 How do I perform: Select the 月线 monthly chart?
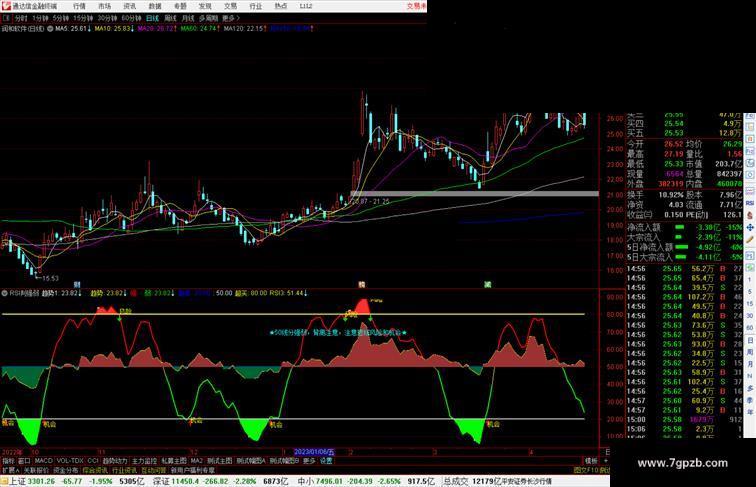coord(188,18)
